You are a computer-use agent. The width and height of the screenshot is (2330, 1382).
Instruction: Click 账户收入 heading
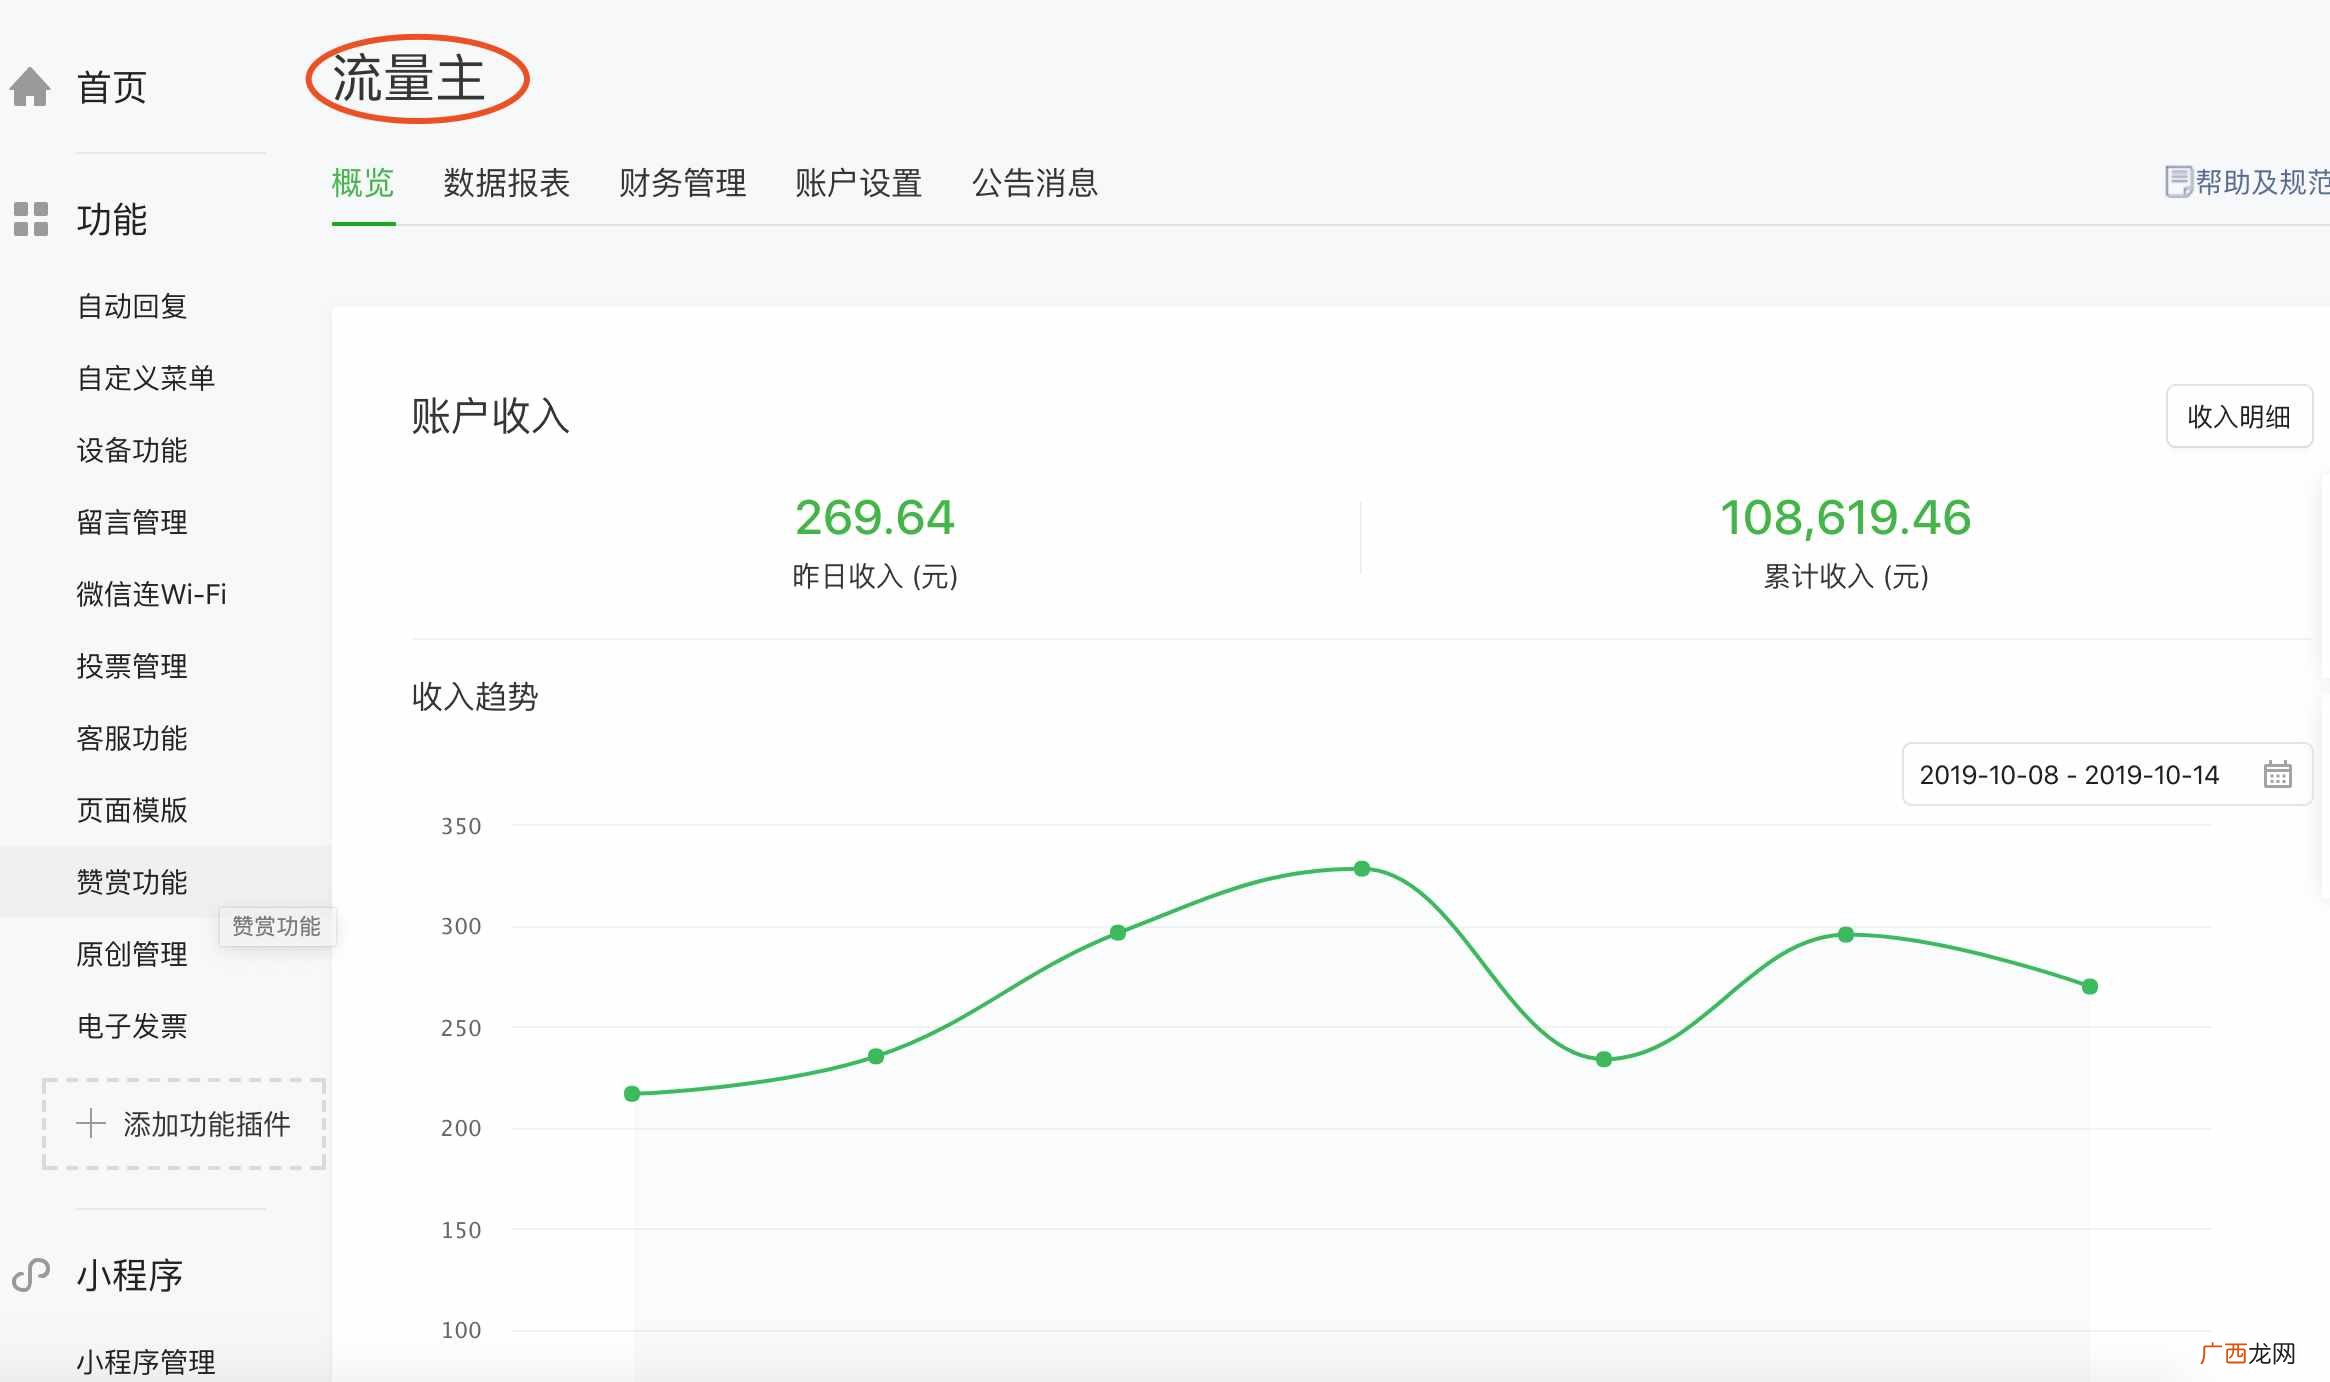coord(490,416)
